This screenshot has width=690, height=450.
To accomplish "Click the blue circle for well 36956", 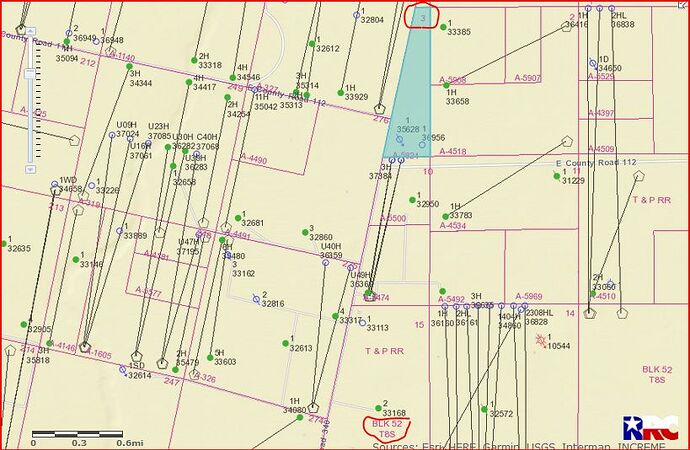I will [422, 145].
